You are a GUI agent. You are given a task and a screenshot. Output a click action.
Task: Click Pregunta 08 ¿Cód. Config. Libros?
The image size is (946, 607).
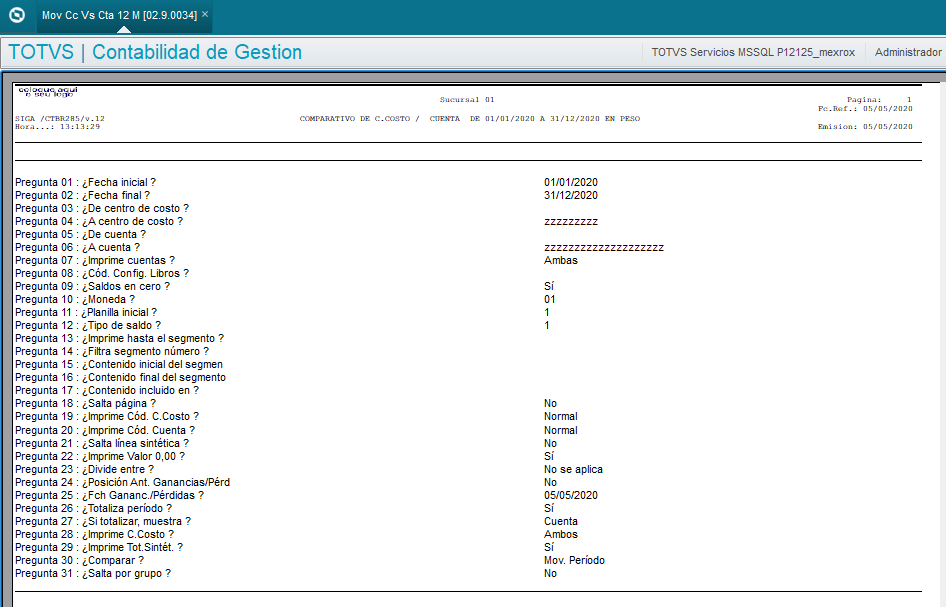click(x=102, y=273)
